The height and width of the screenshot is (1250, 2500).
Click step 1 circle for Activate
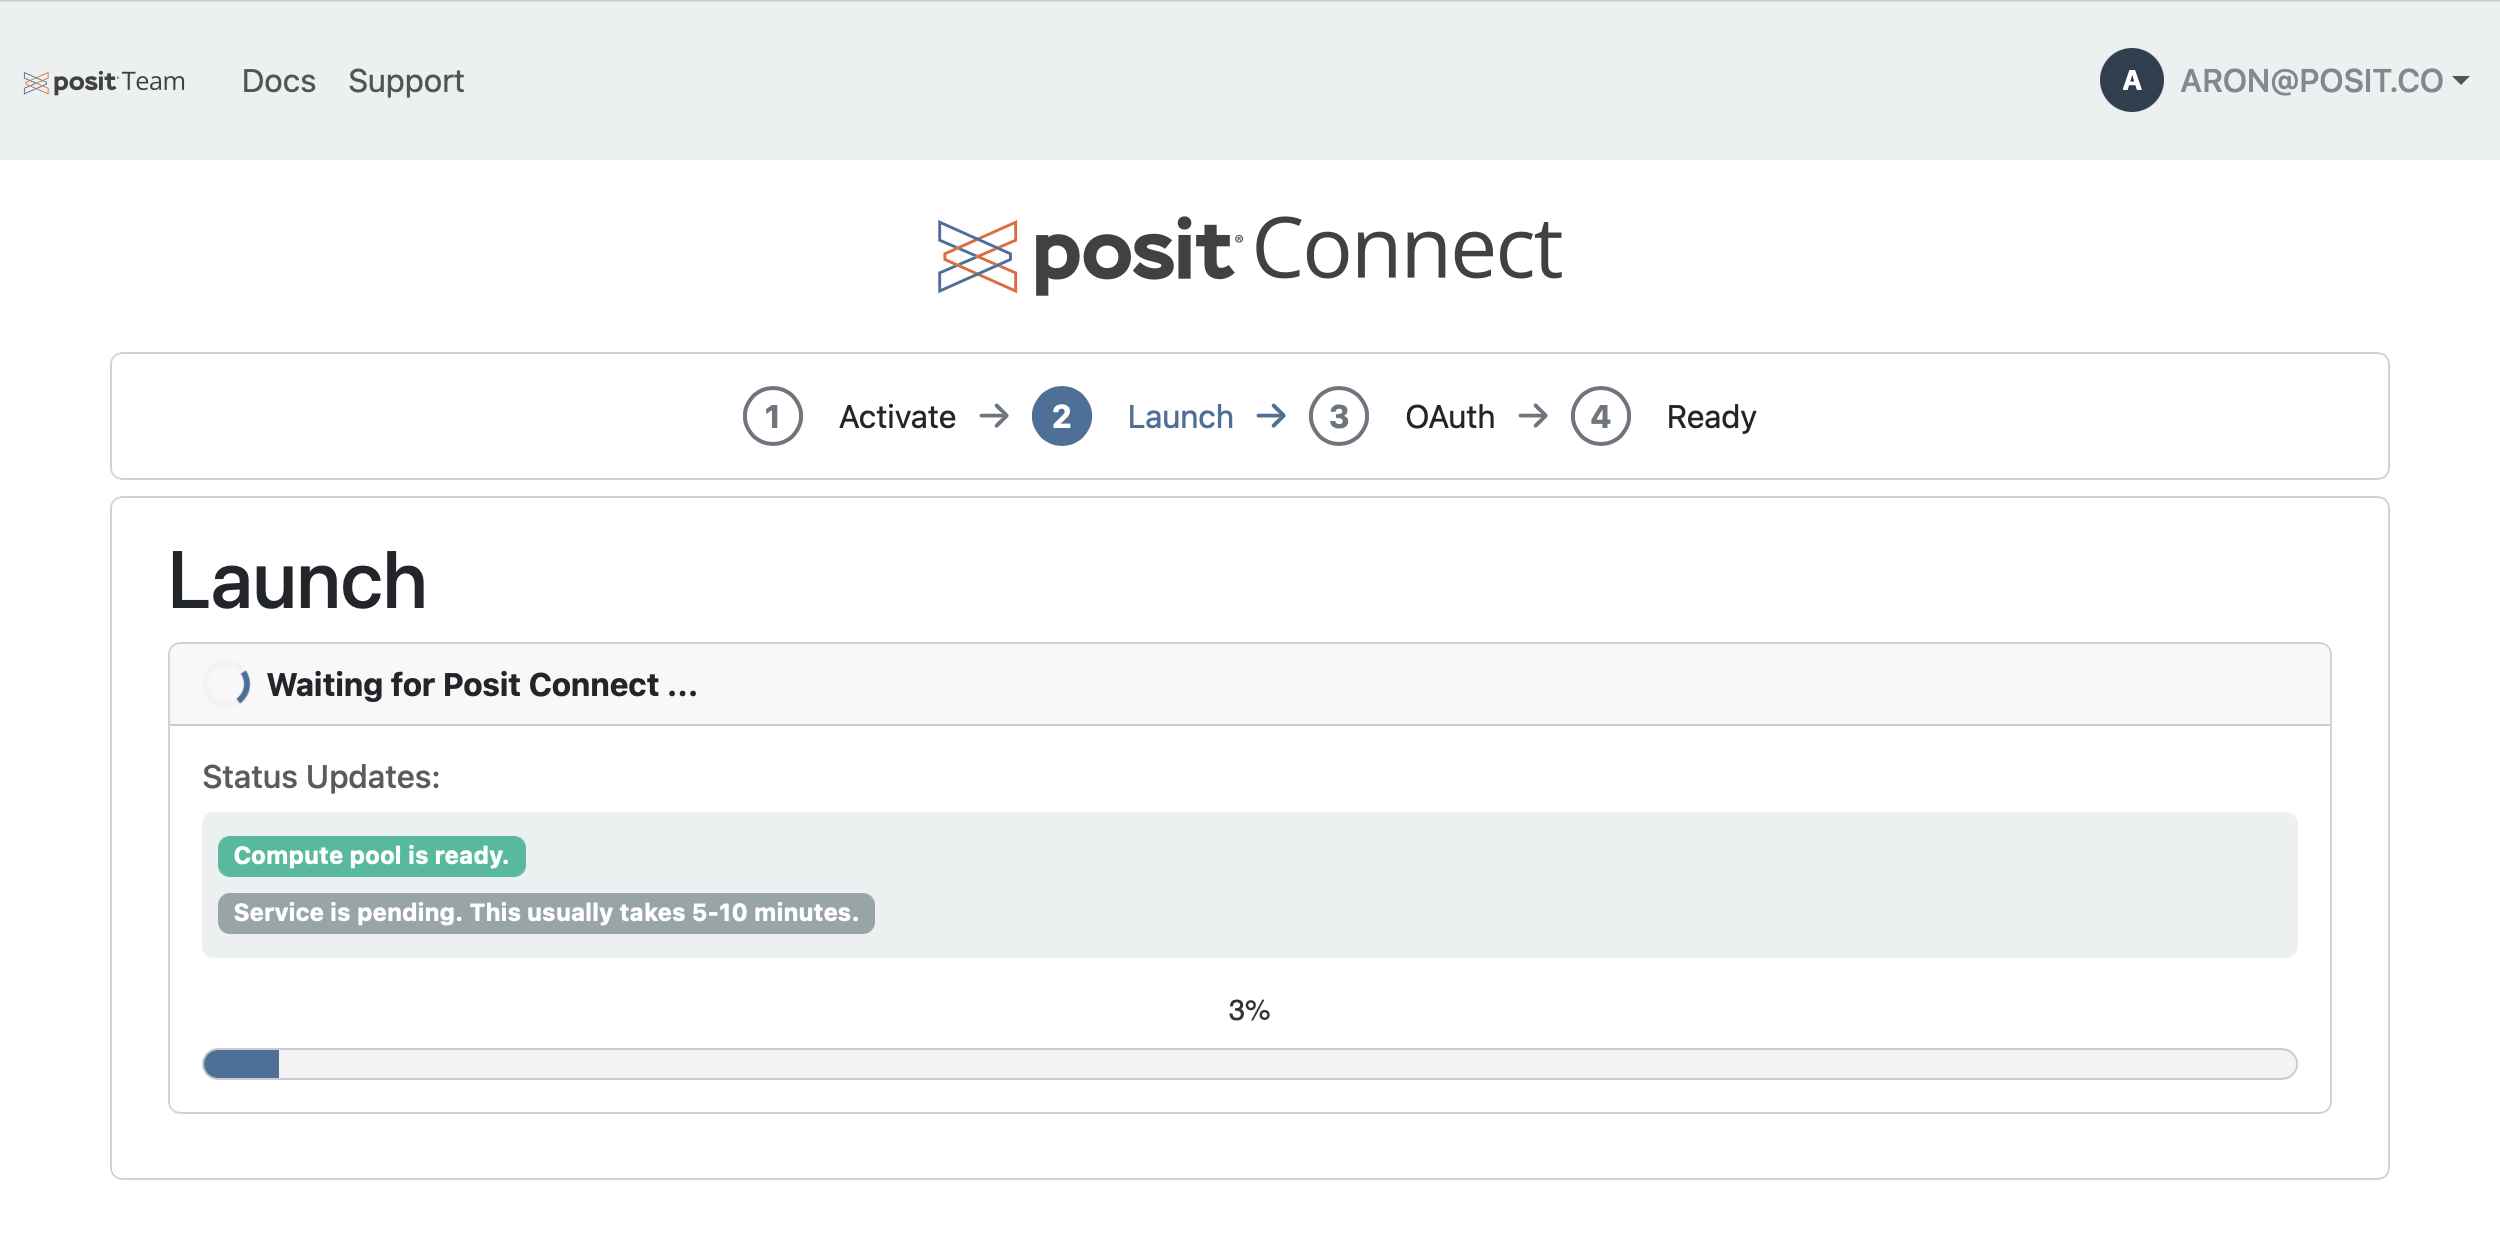click(772, 416)
